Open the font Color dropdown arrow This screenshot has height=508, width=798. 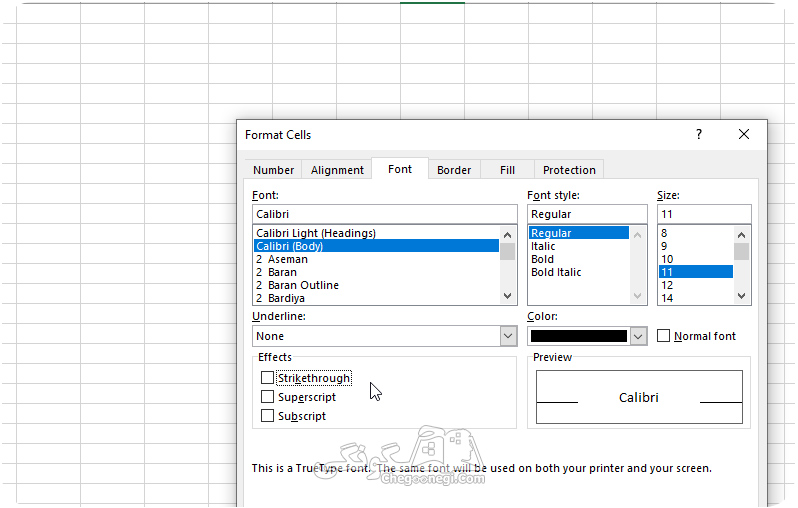coord(638,336)
